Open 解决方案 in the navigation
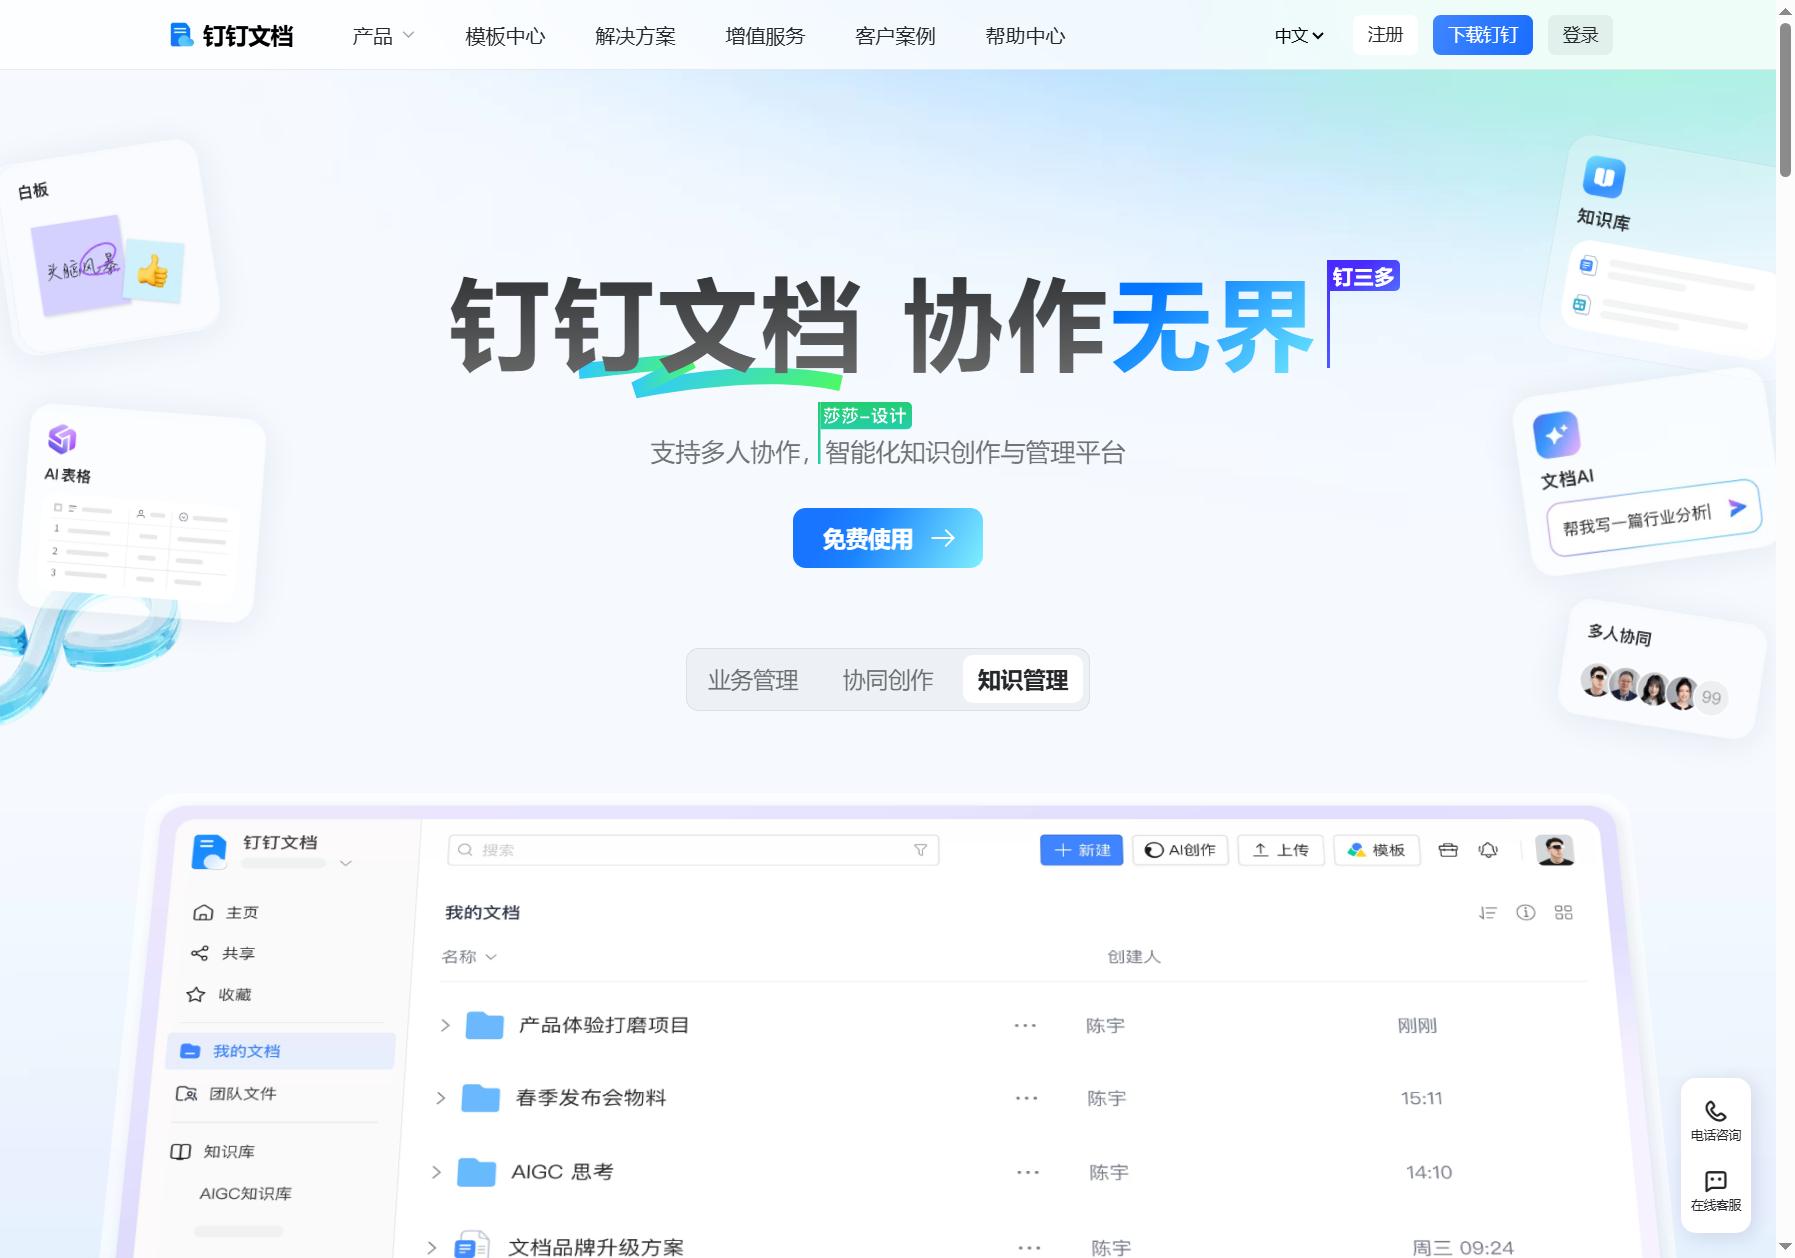The height and width of the screenshot is (1258, 1795). click(635, 36)
